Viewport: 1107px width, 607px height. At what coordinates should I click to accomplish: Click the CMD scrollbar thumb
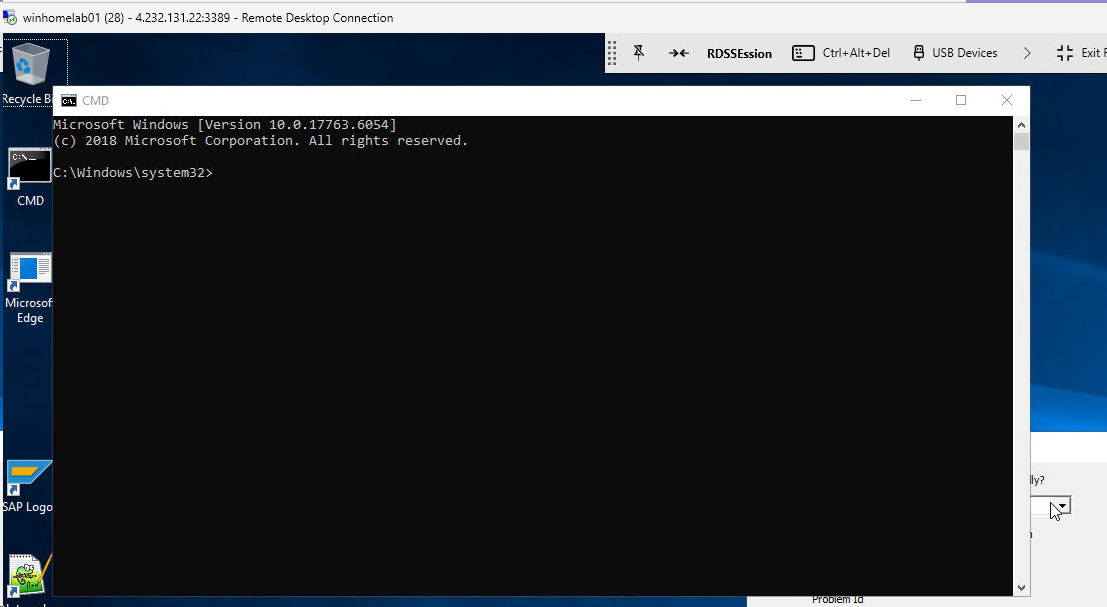[x=1021, y=141]
